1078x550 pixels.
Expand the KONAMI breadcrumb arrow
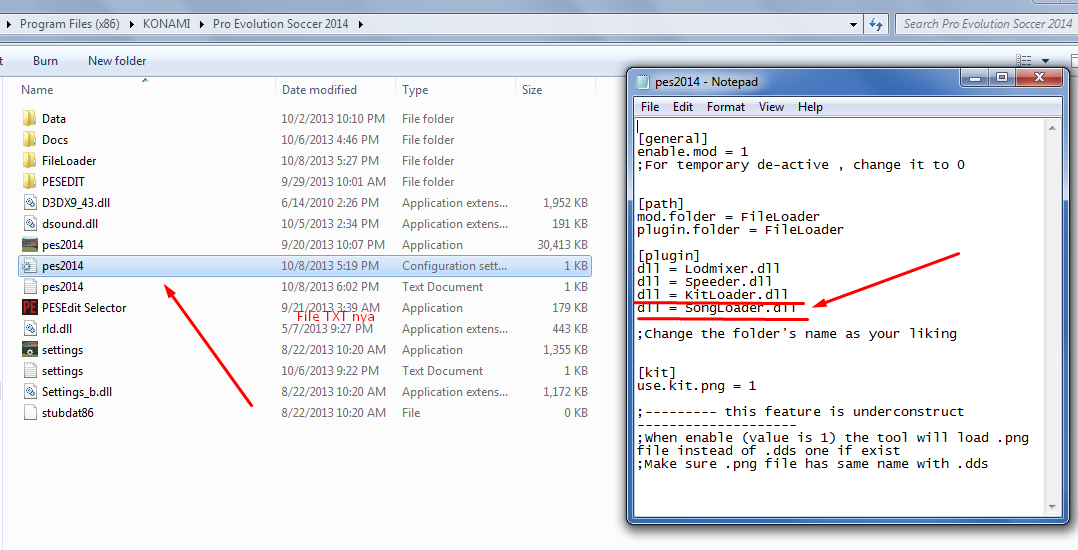click(x=202, y=24)
